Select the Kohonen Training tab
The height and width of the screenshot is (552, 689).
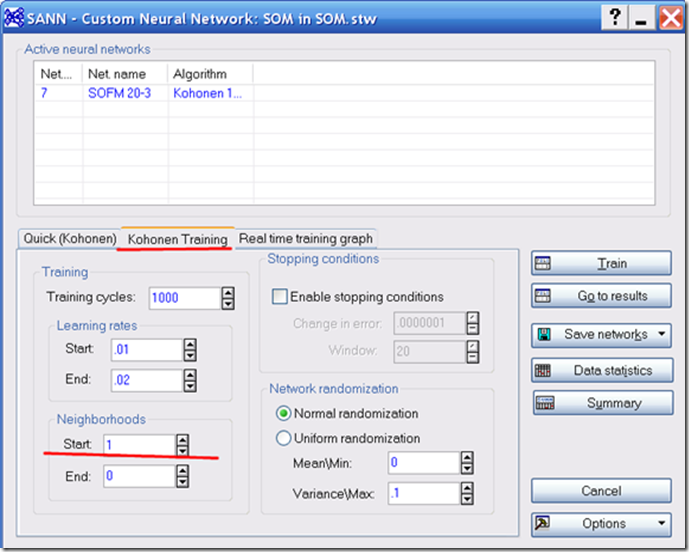(x=178, y=239)
